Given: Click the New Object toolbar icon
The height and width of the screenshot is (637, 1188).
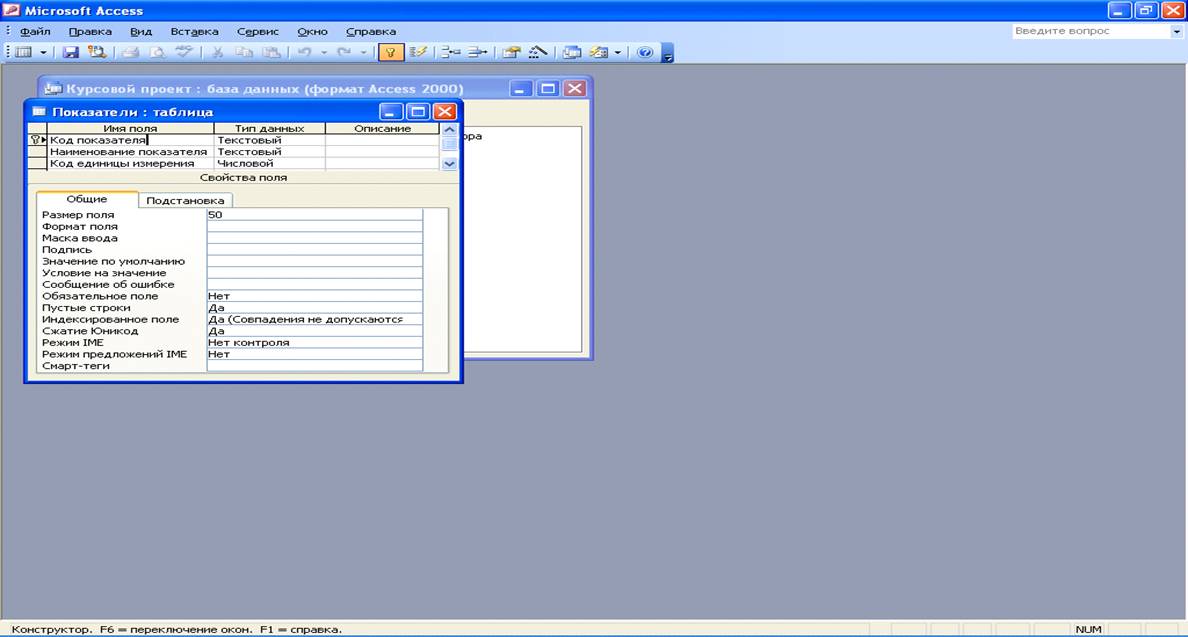Looking at the screenshot, I should [599, 52].
